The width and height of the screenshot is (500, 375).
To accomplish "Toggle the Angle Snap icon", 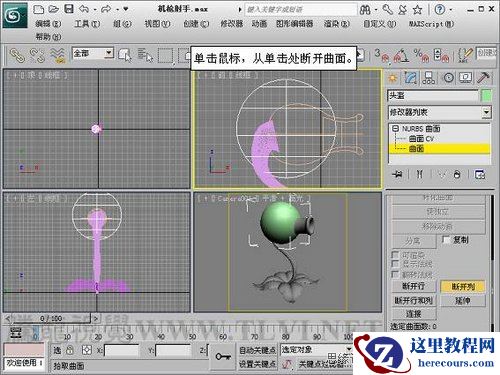I will [401, 56].
